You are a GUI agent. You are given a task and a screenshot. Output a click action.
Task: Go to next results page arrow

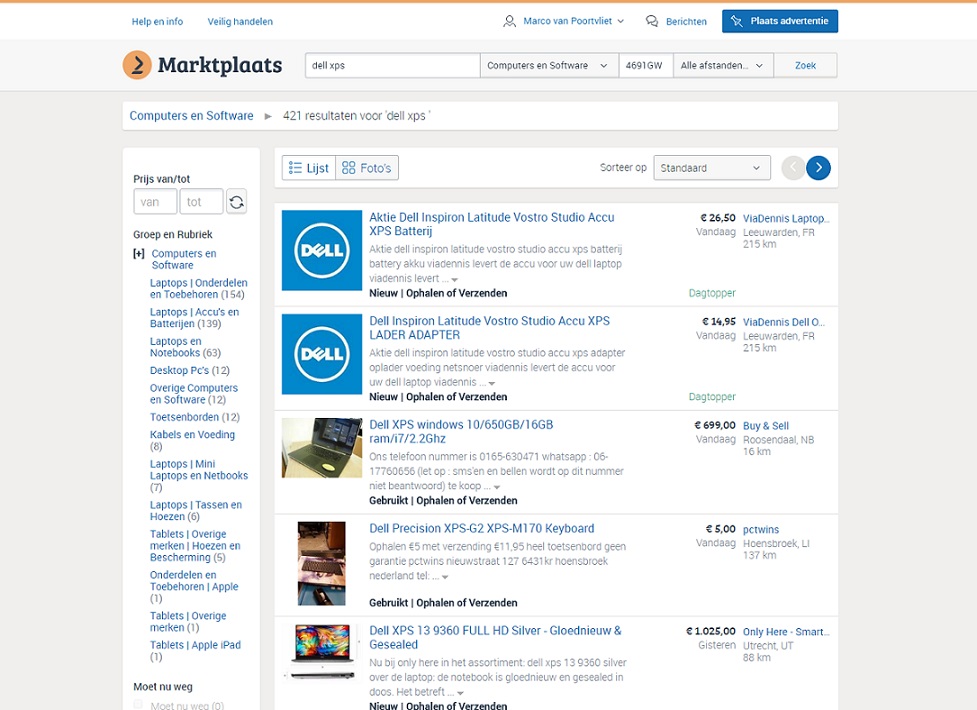tap(818, 168)
